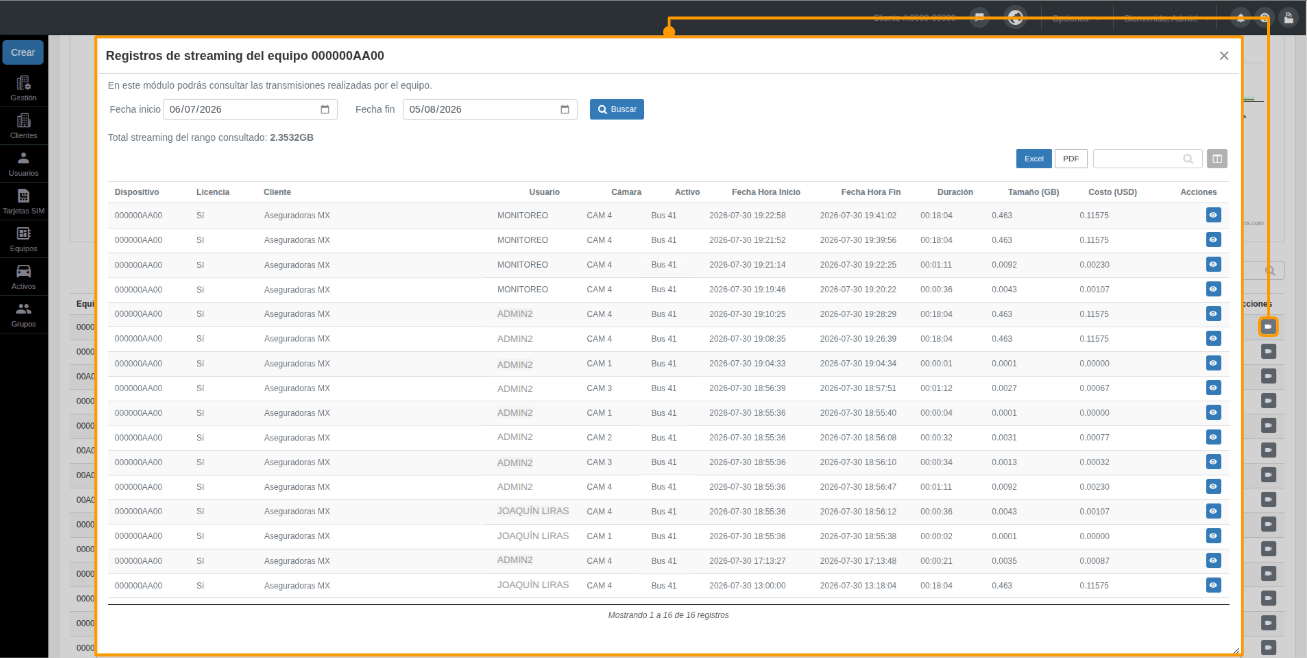Open the Fecha fin calendar picker

click(565, 109)
